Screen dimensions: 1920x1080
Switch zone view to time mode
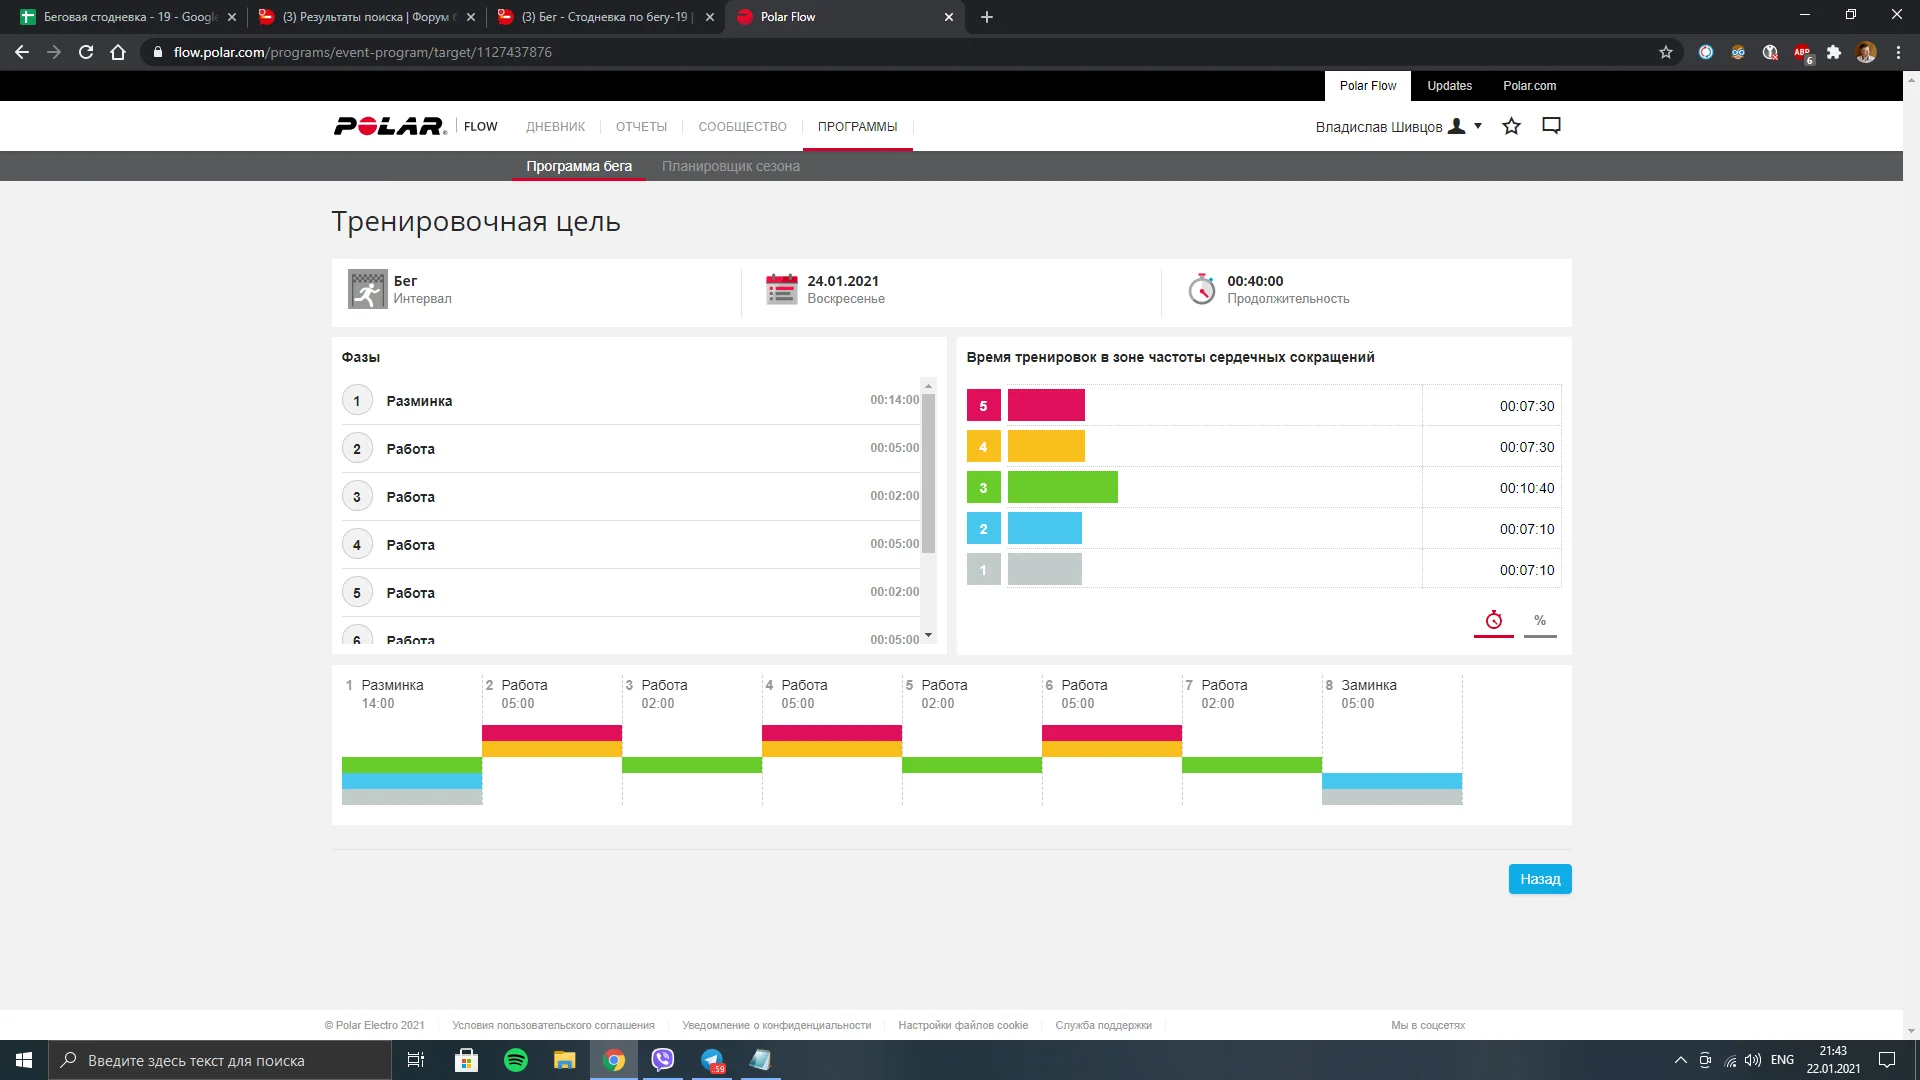pos(1493,621)
